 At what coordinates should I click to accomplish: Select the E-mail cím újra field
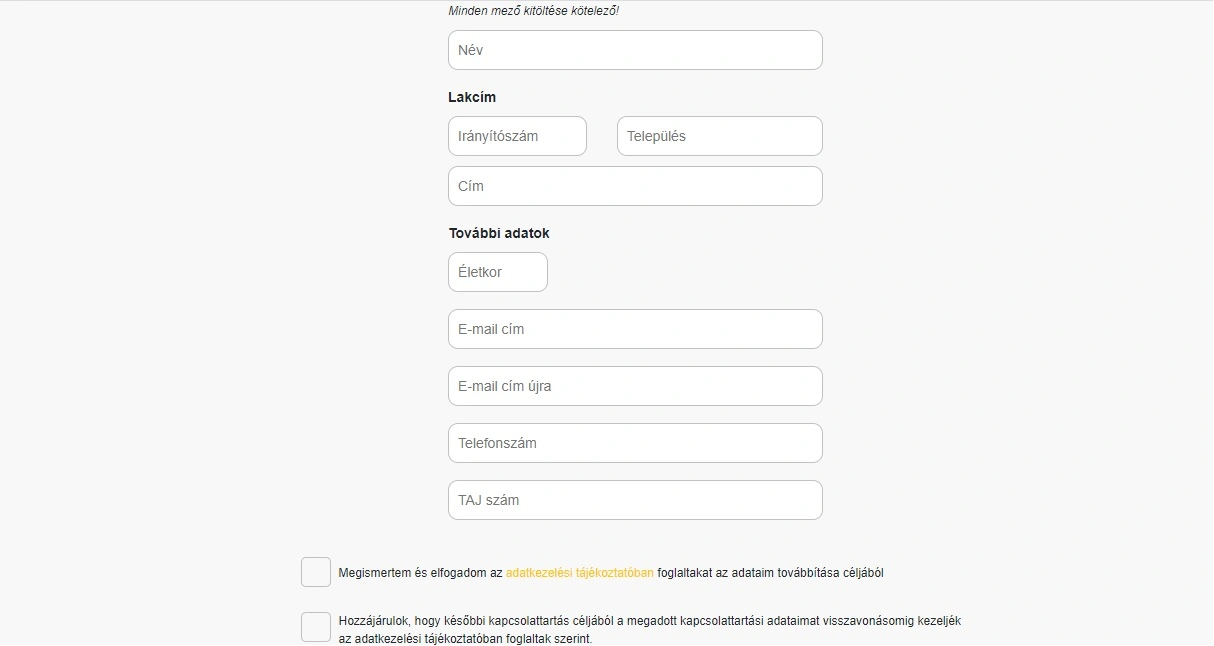click(x=635, y=386)
